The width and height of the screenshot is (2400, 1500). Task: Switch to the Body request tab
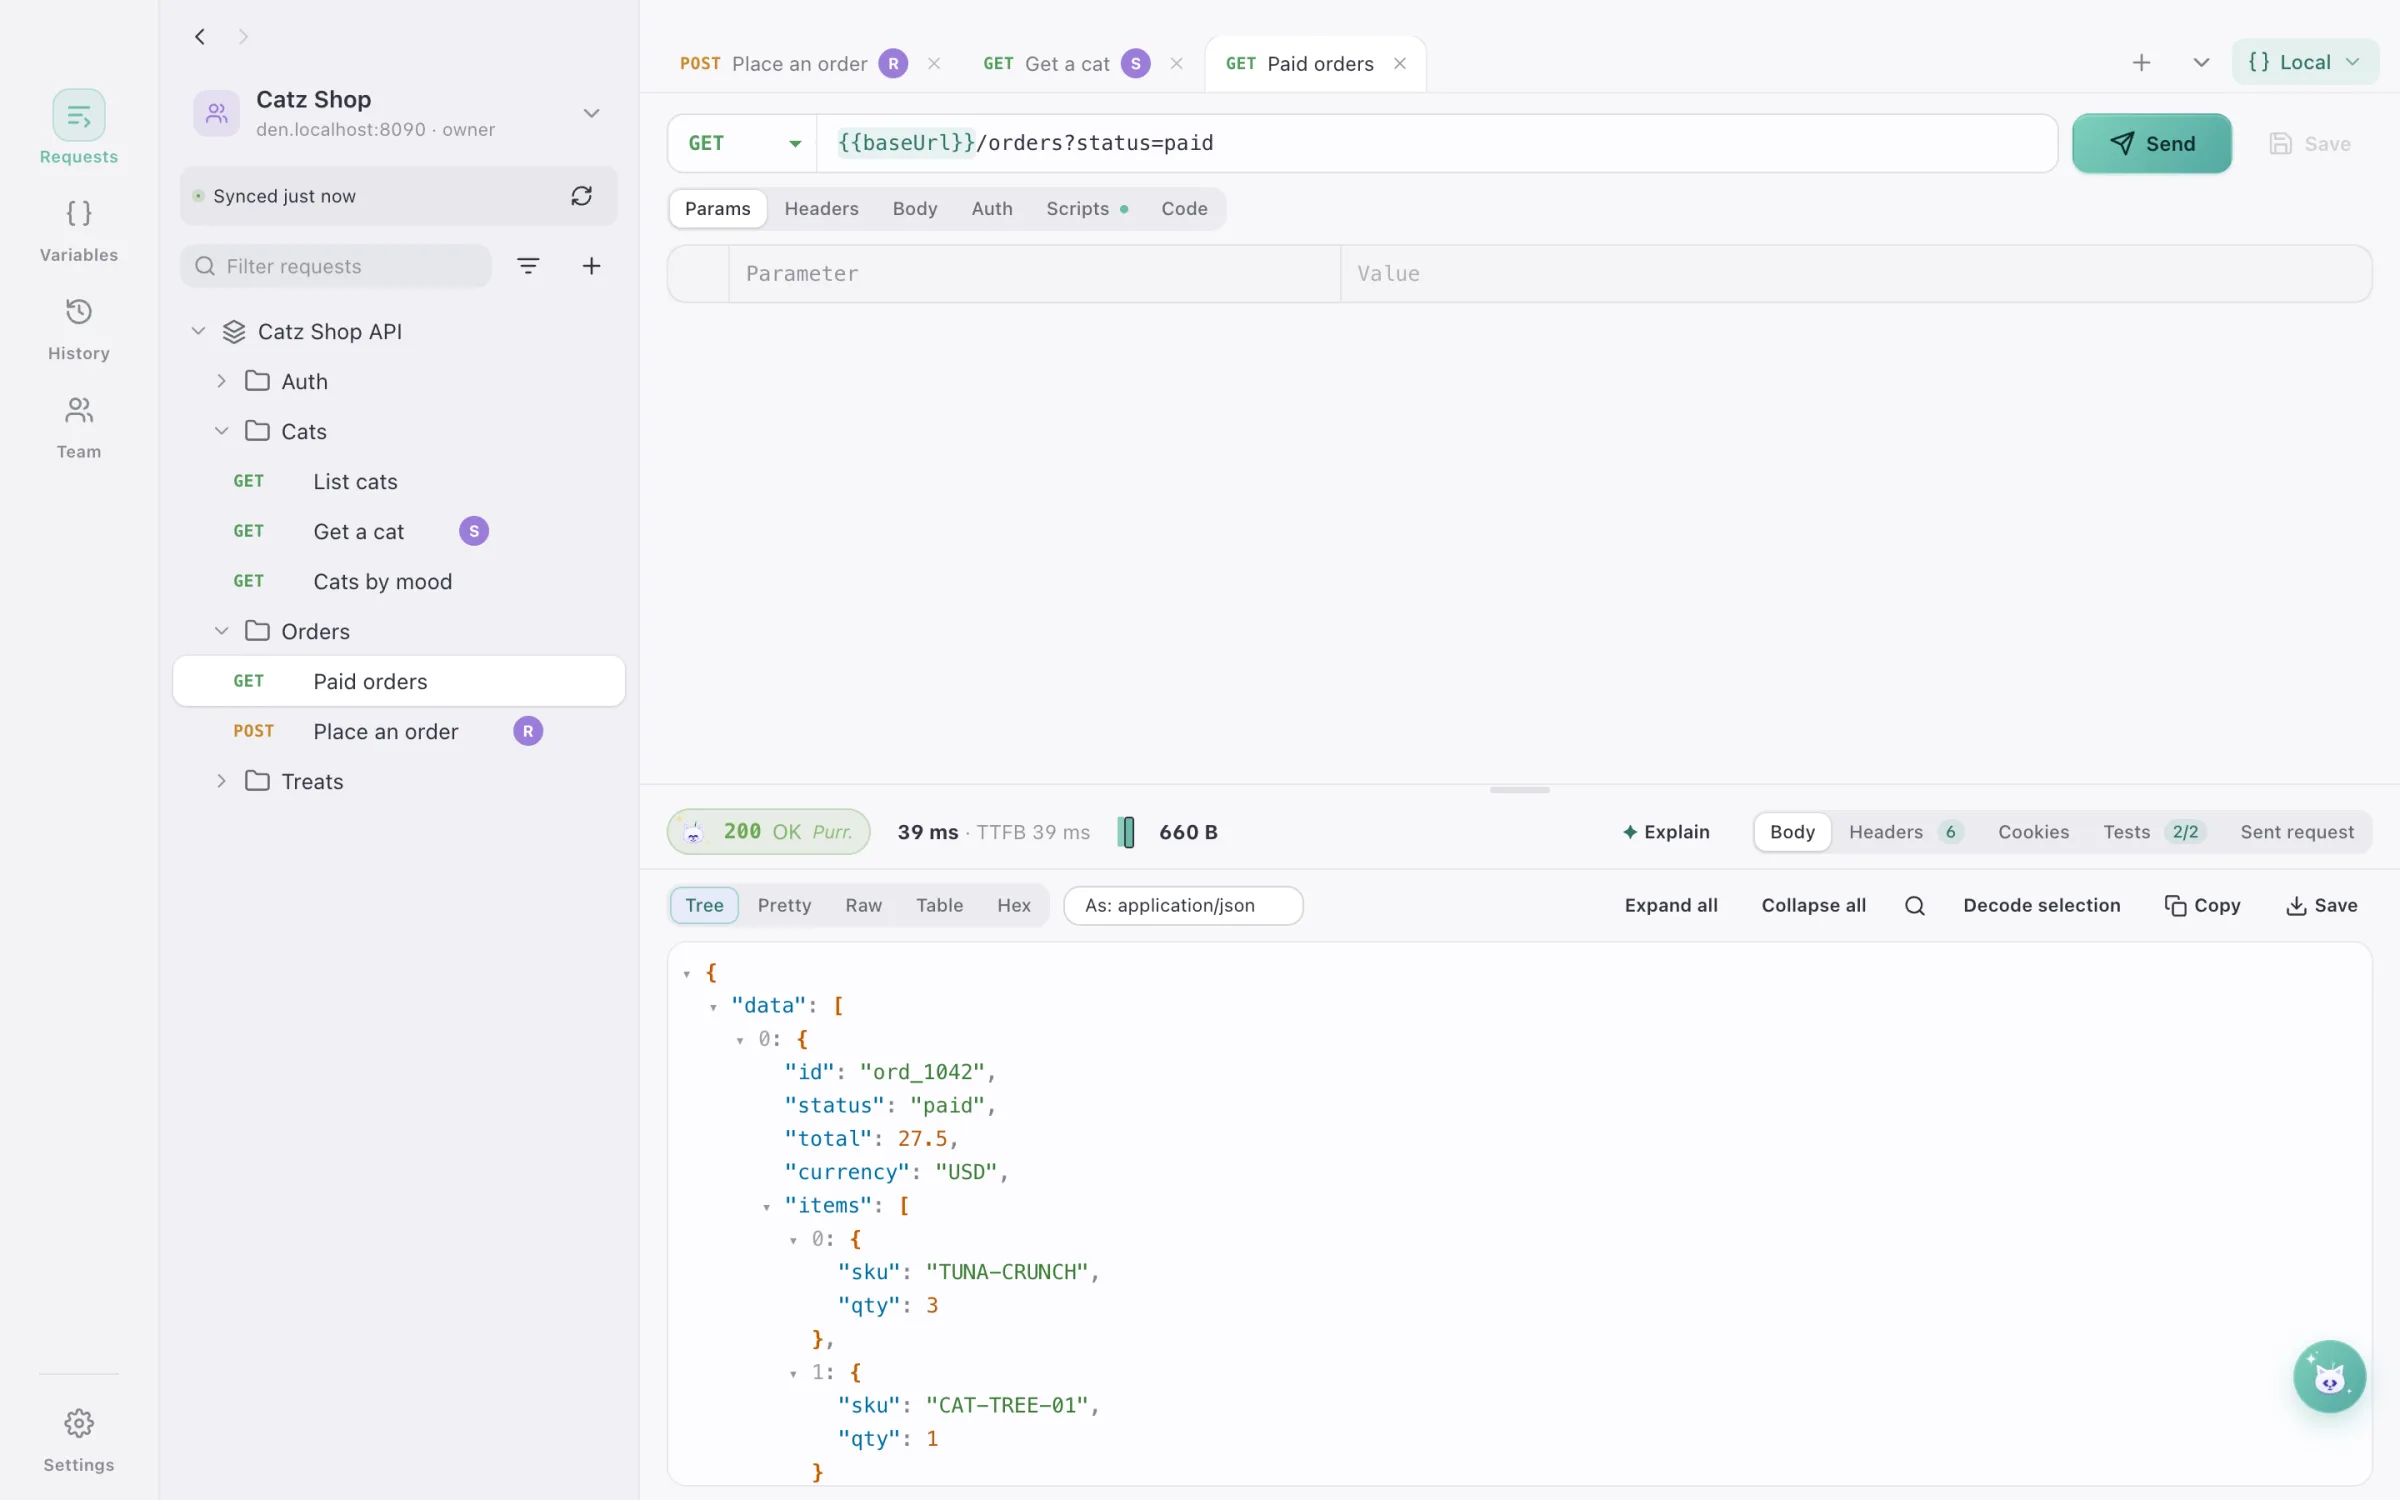point(915,209)
